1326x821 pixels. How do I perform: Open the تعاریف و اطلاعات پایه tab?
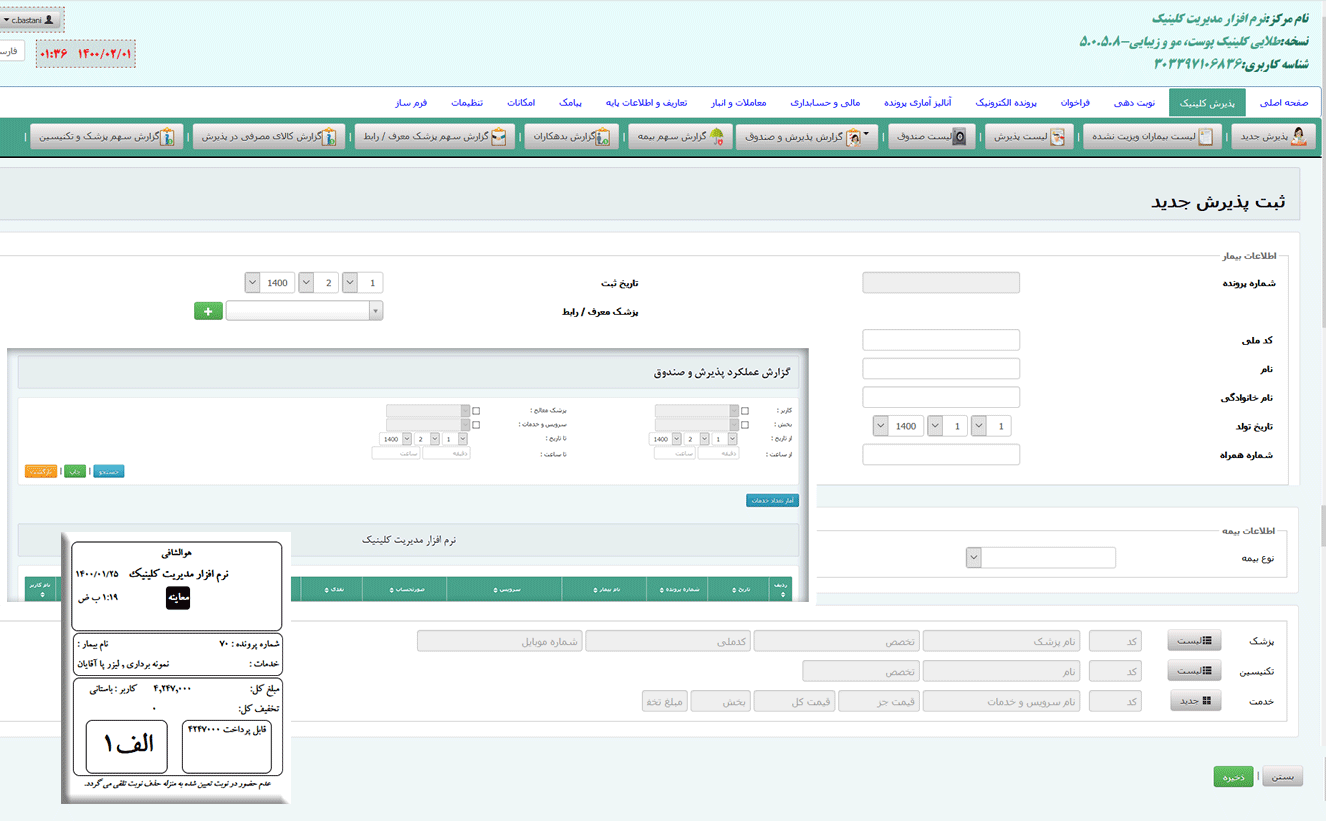646,102
